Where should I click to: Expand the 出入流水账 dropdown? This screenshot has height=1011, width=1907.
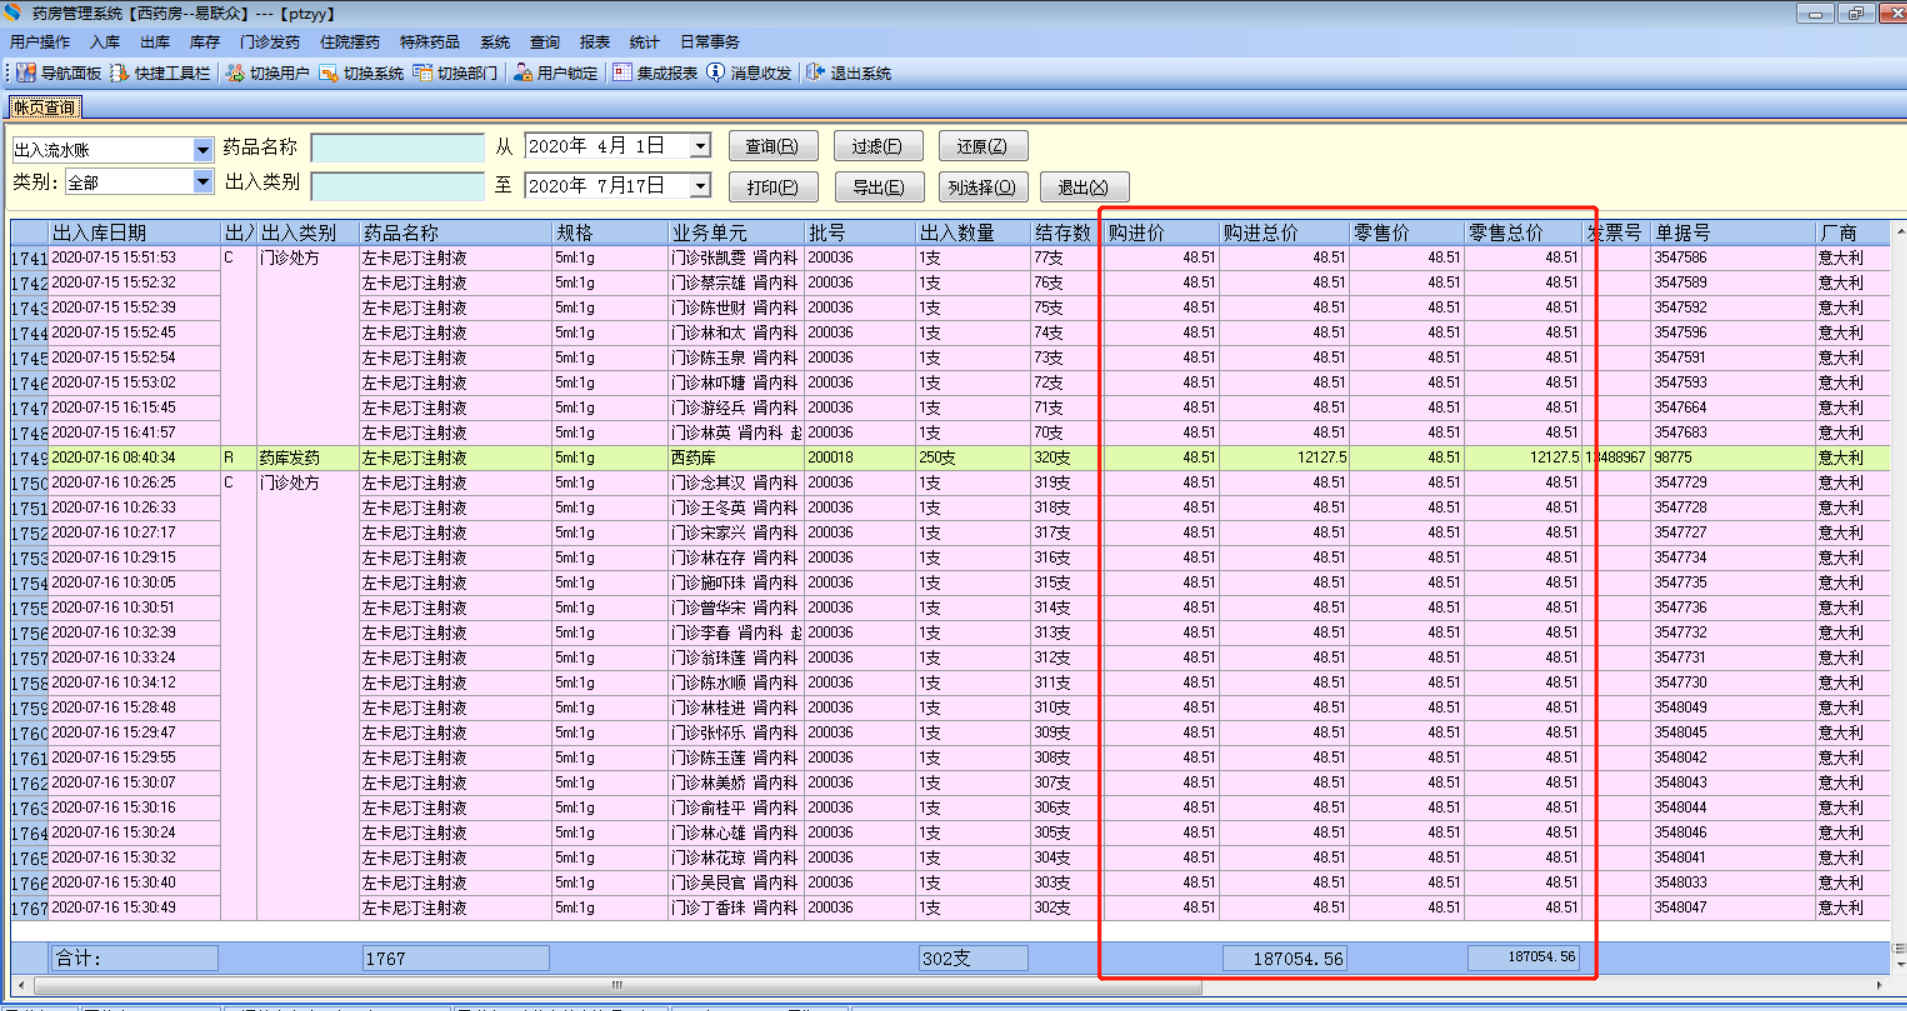202,150
